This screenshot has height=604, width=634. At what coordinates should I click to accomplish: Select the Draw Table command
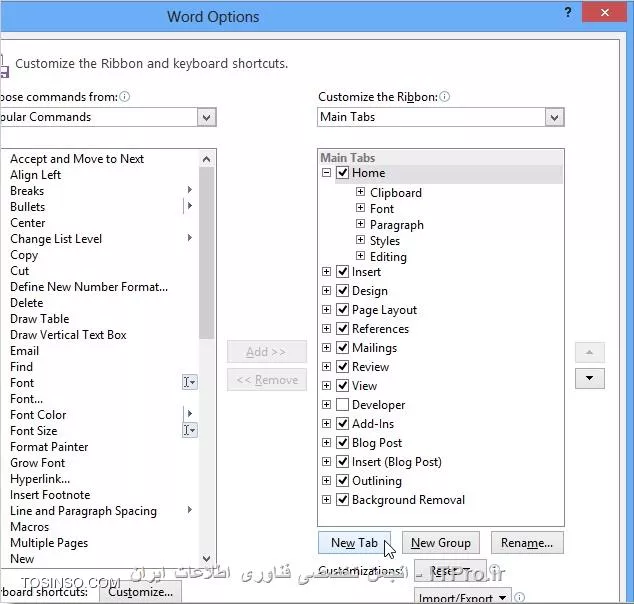40,319
